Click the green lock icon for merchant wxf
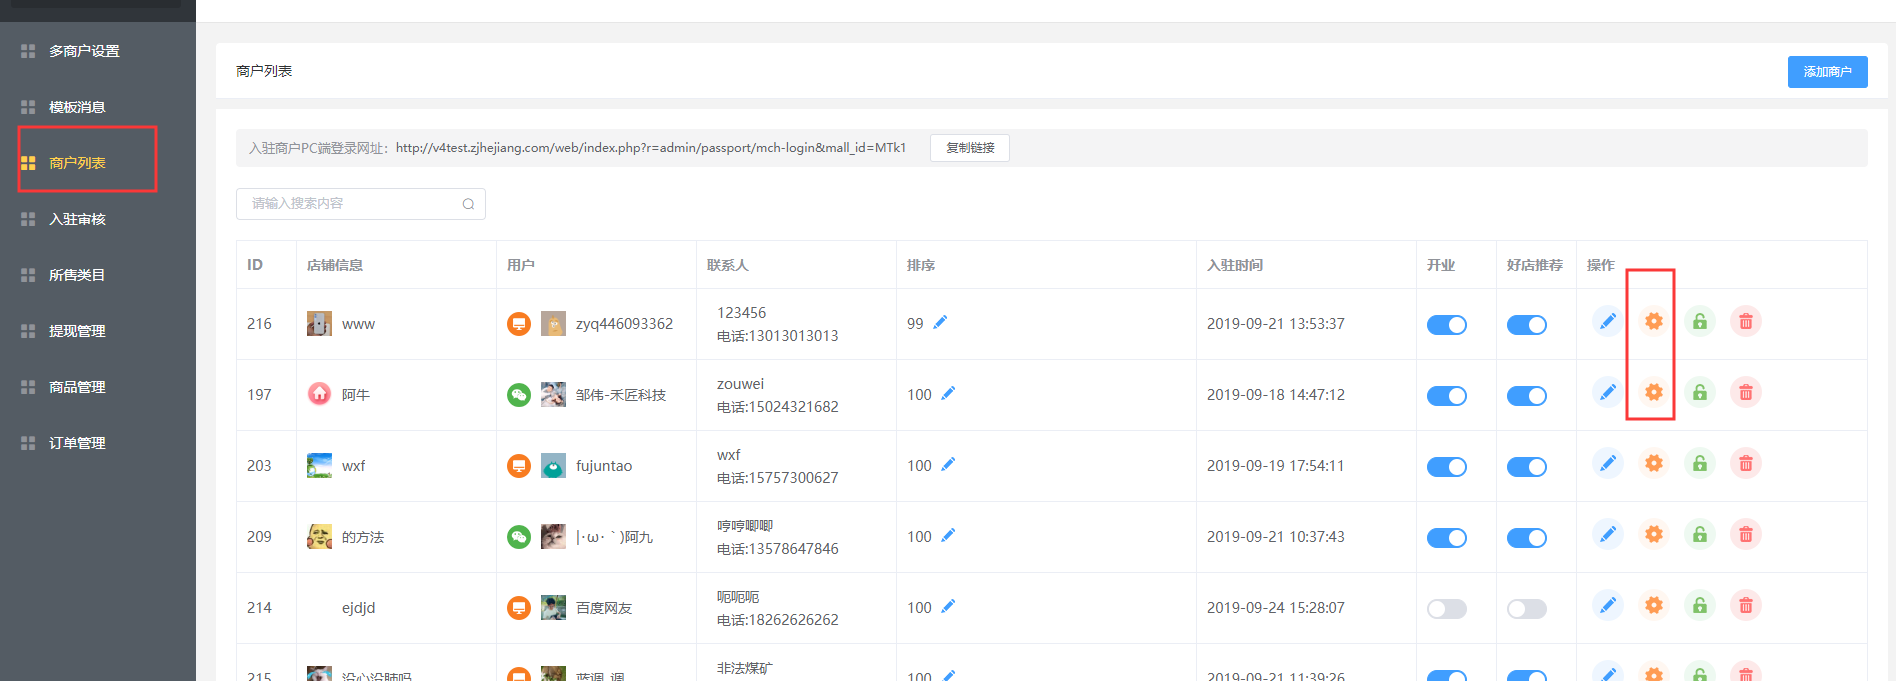Viewport: 1896px width, 681px height. click(x=1699, y=464)
